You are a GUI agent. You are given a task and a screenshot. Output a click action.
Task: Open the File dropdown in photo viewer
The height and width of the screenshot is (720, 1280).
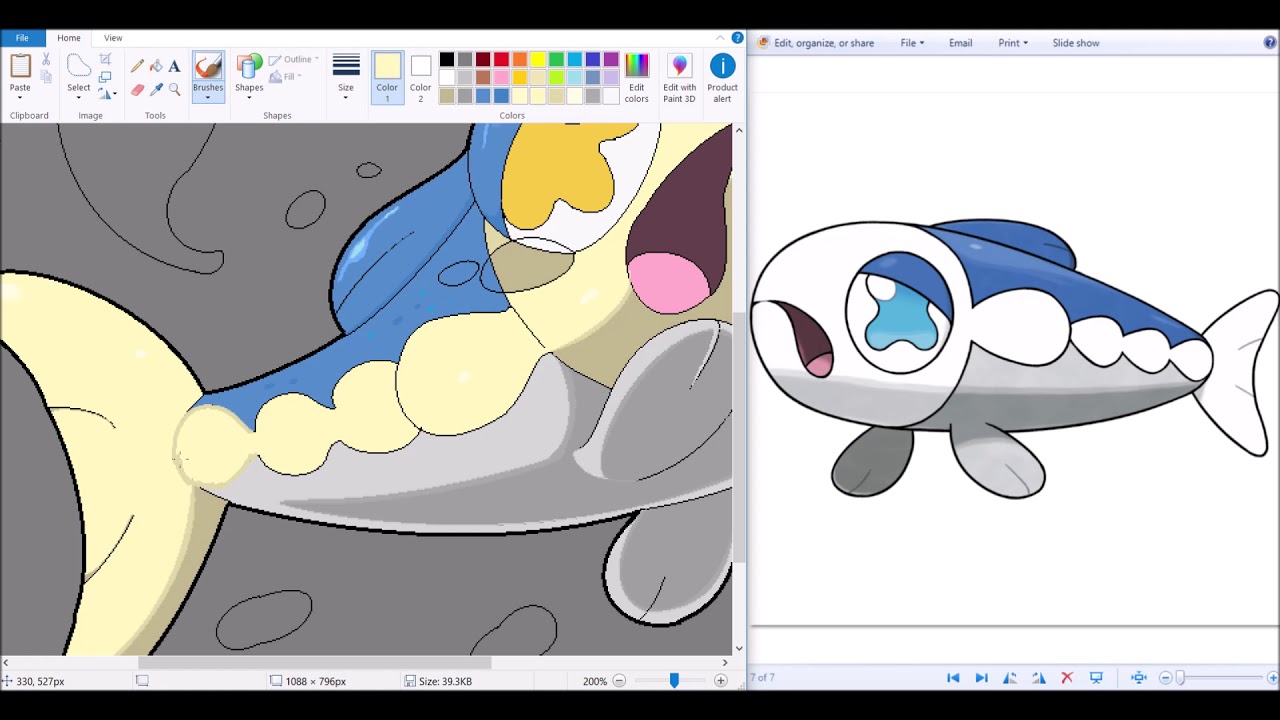tap(912, 43)
